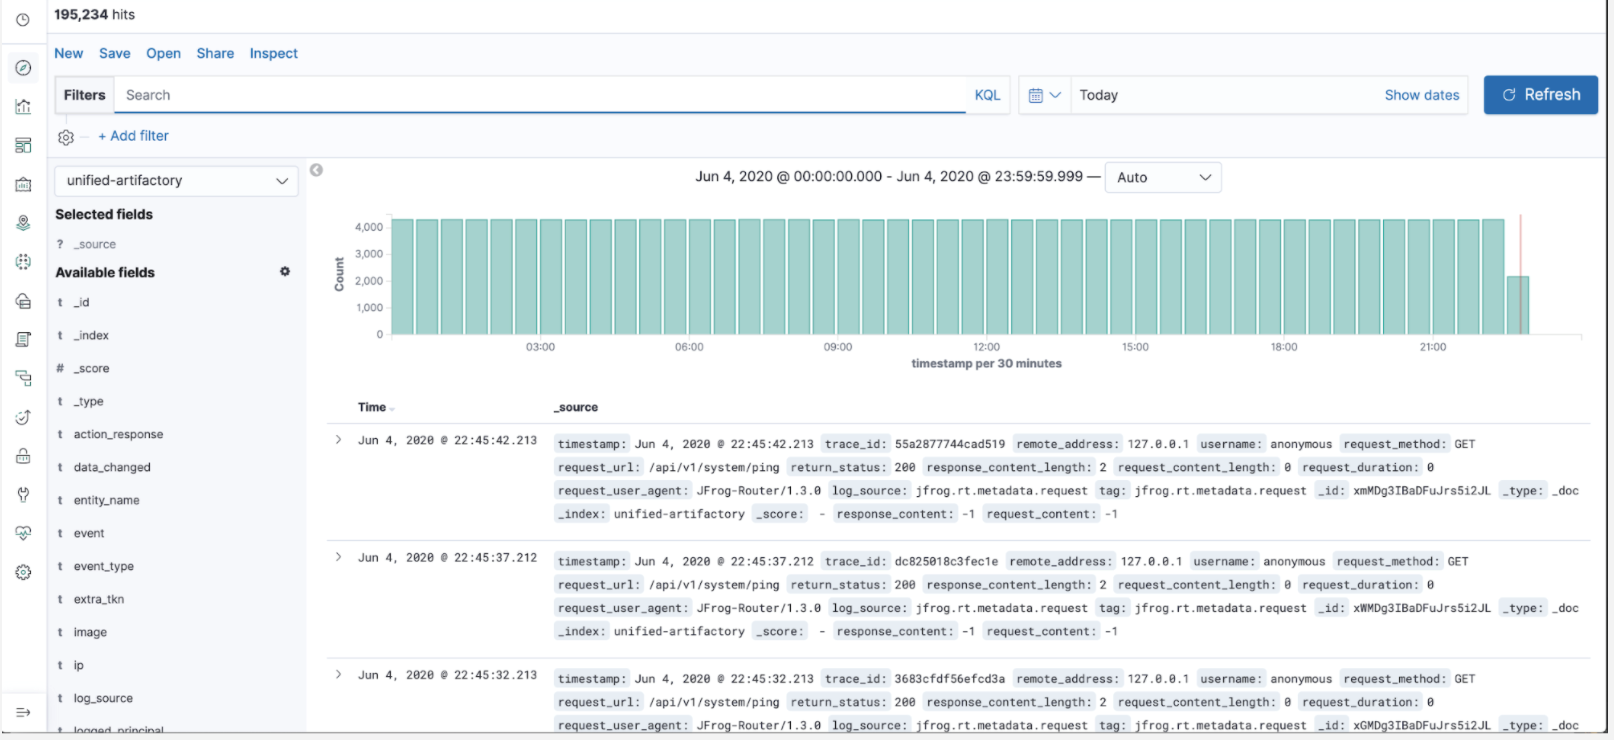Open the Inspect menu item

pyautogui.click(x=273, y=53)
